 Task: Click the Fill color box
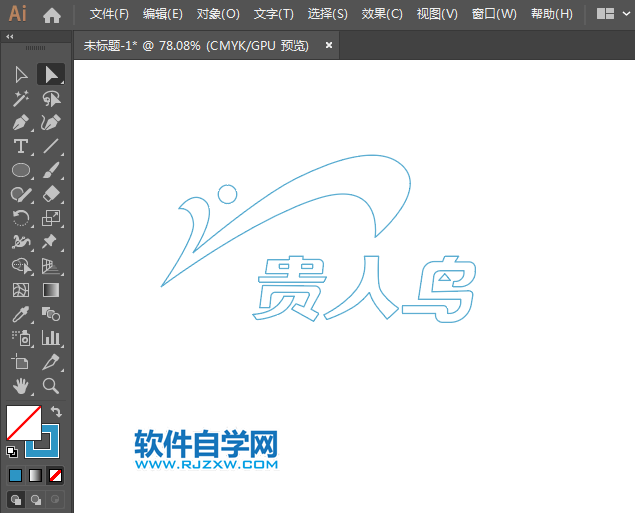(x=24, y=423)
